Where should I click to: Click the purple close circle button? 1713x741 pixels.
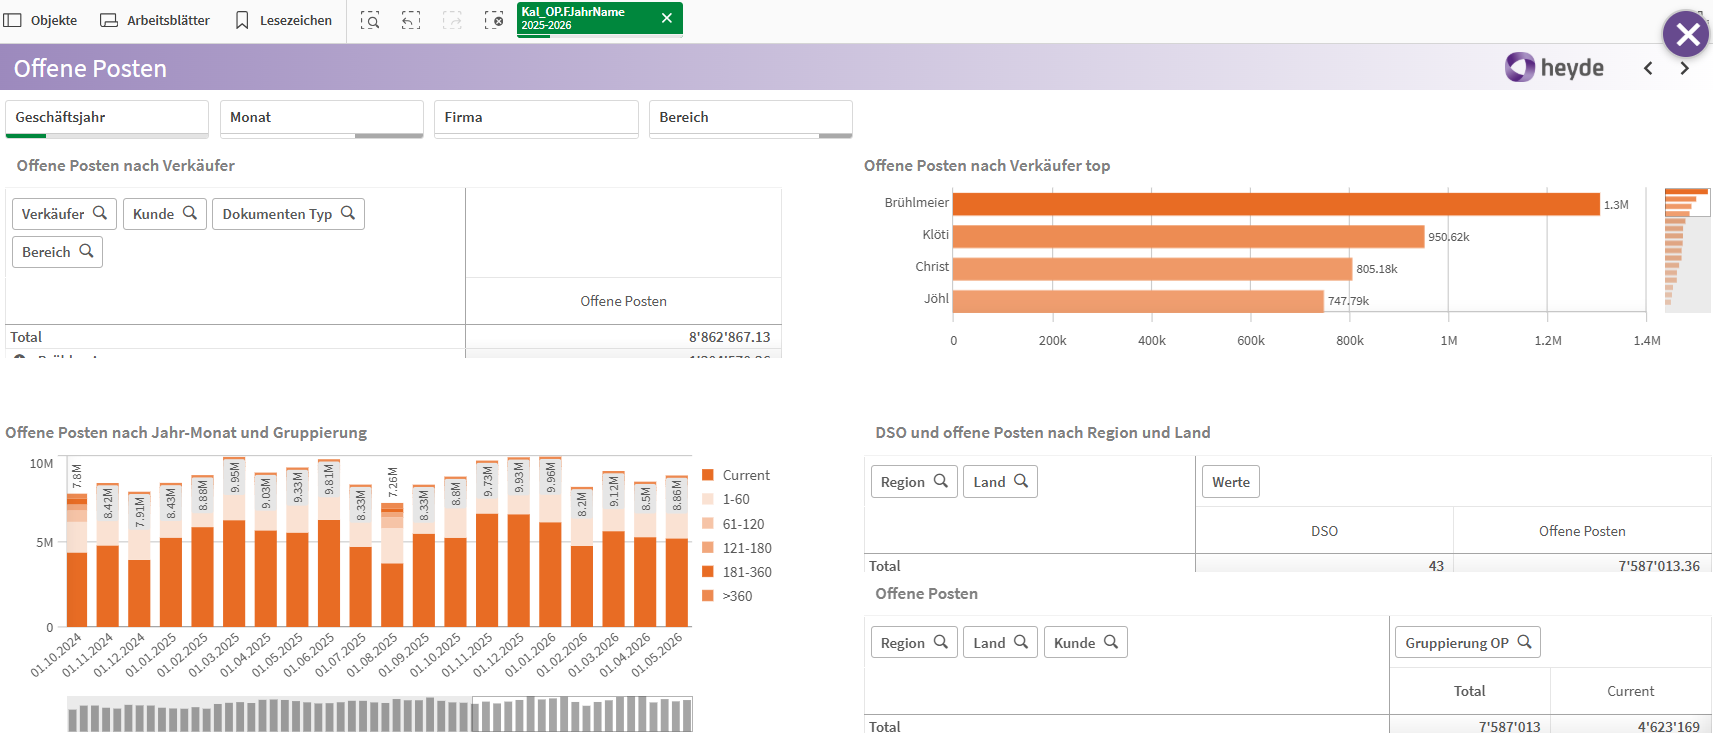pyautogui.click(x=1687, y=35)
